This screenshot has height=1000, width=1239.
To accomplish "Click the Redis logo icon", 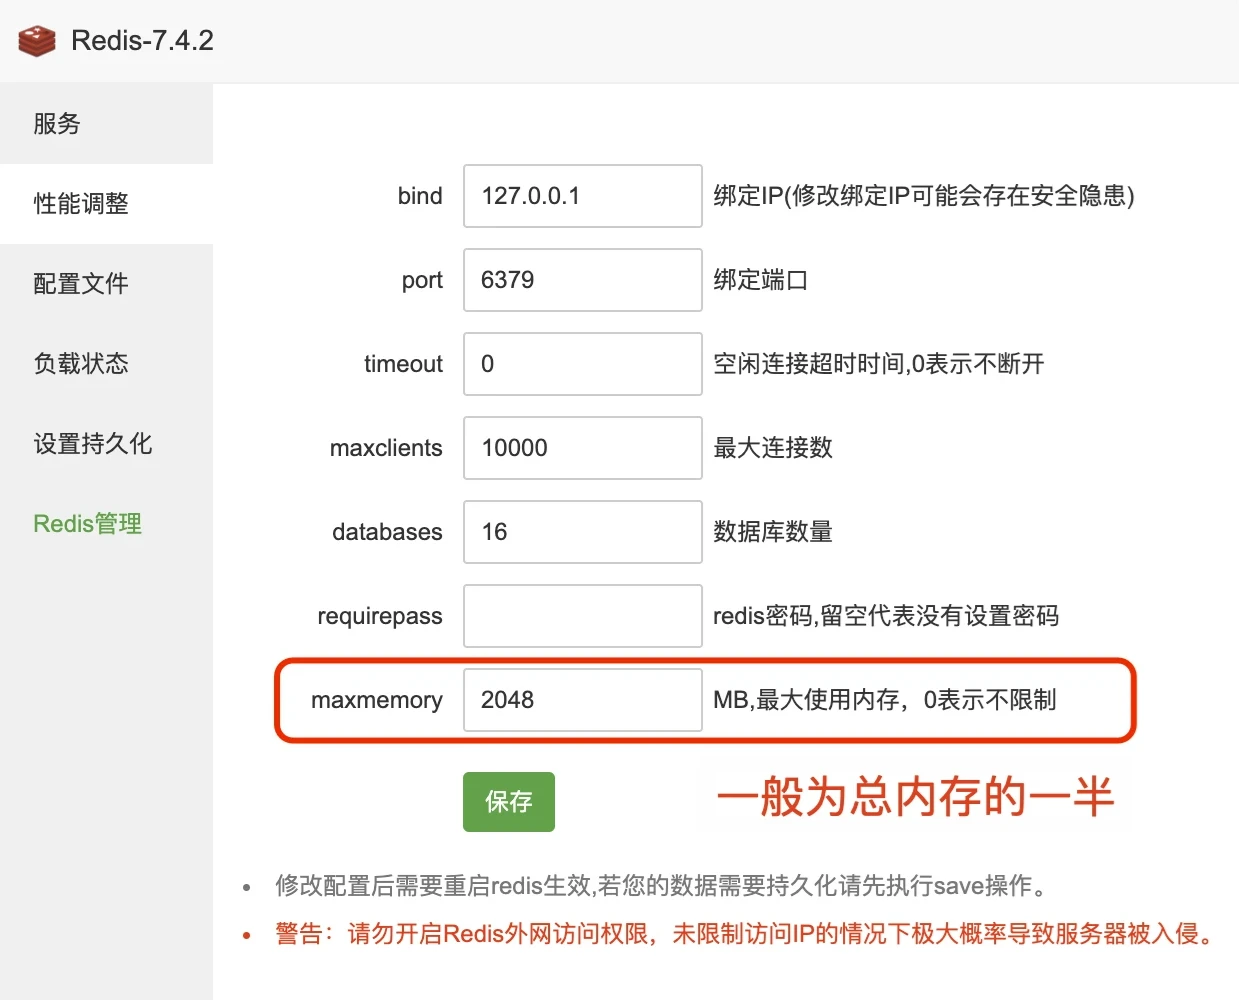I will pos(37,41).
